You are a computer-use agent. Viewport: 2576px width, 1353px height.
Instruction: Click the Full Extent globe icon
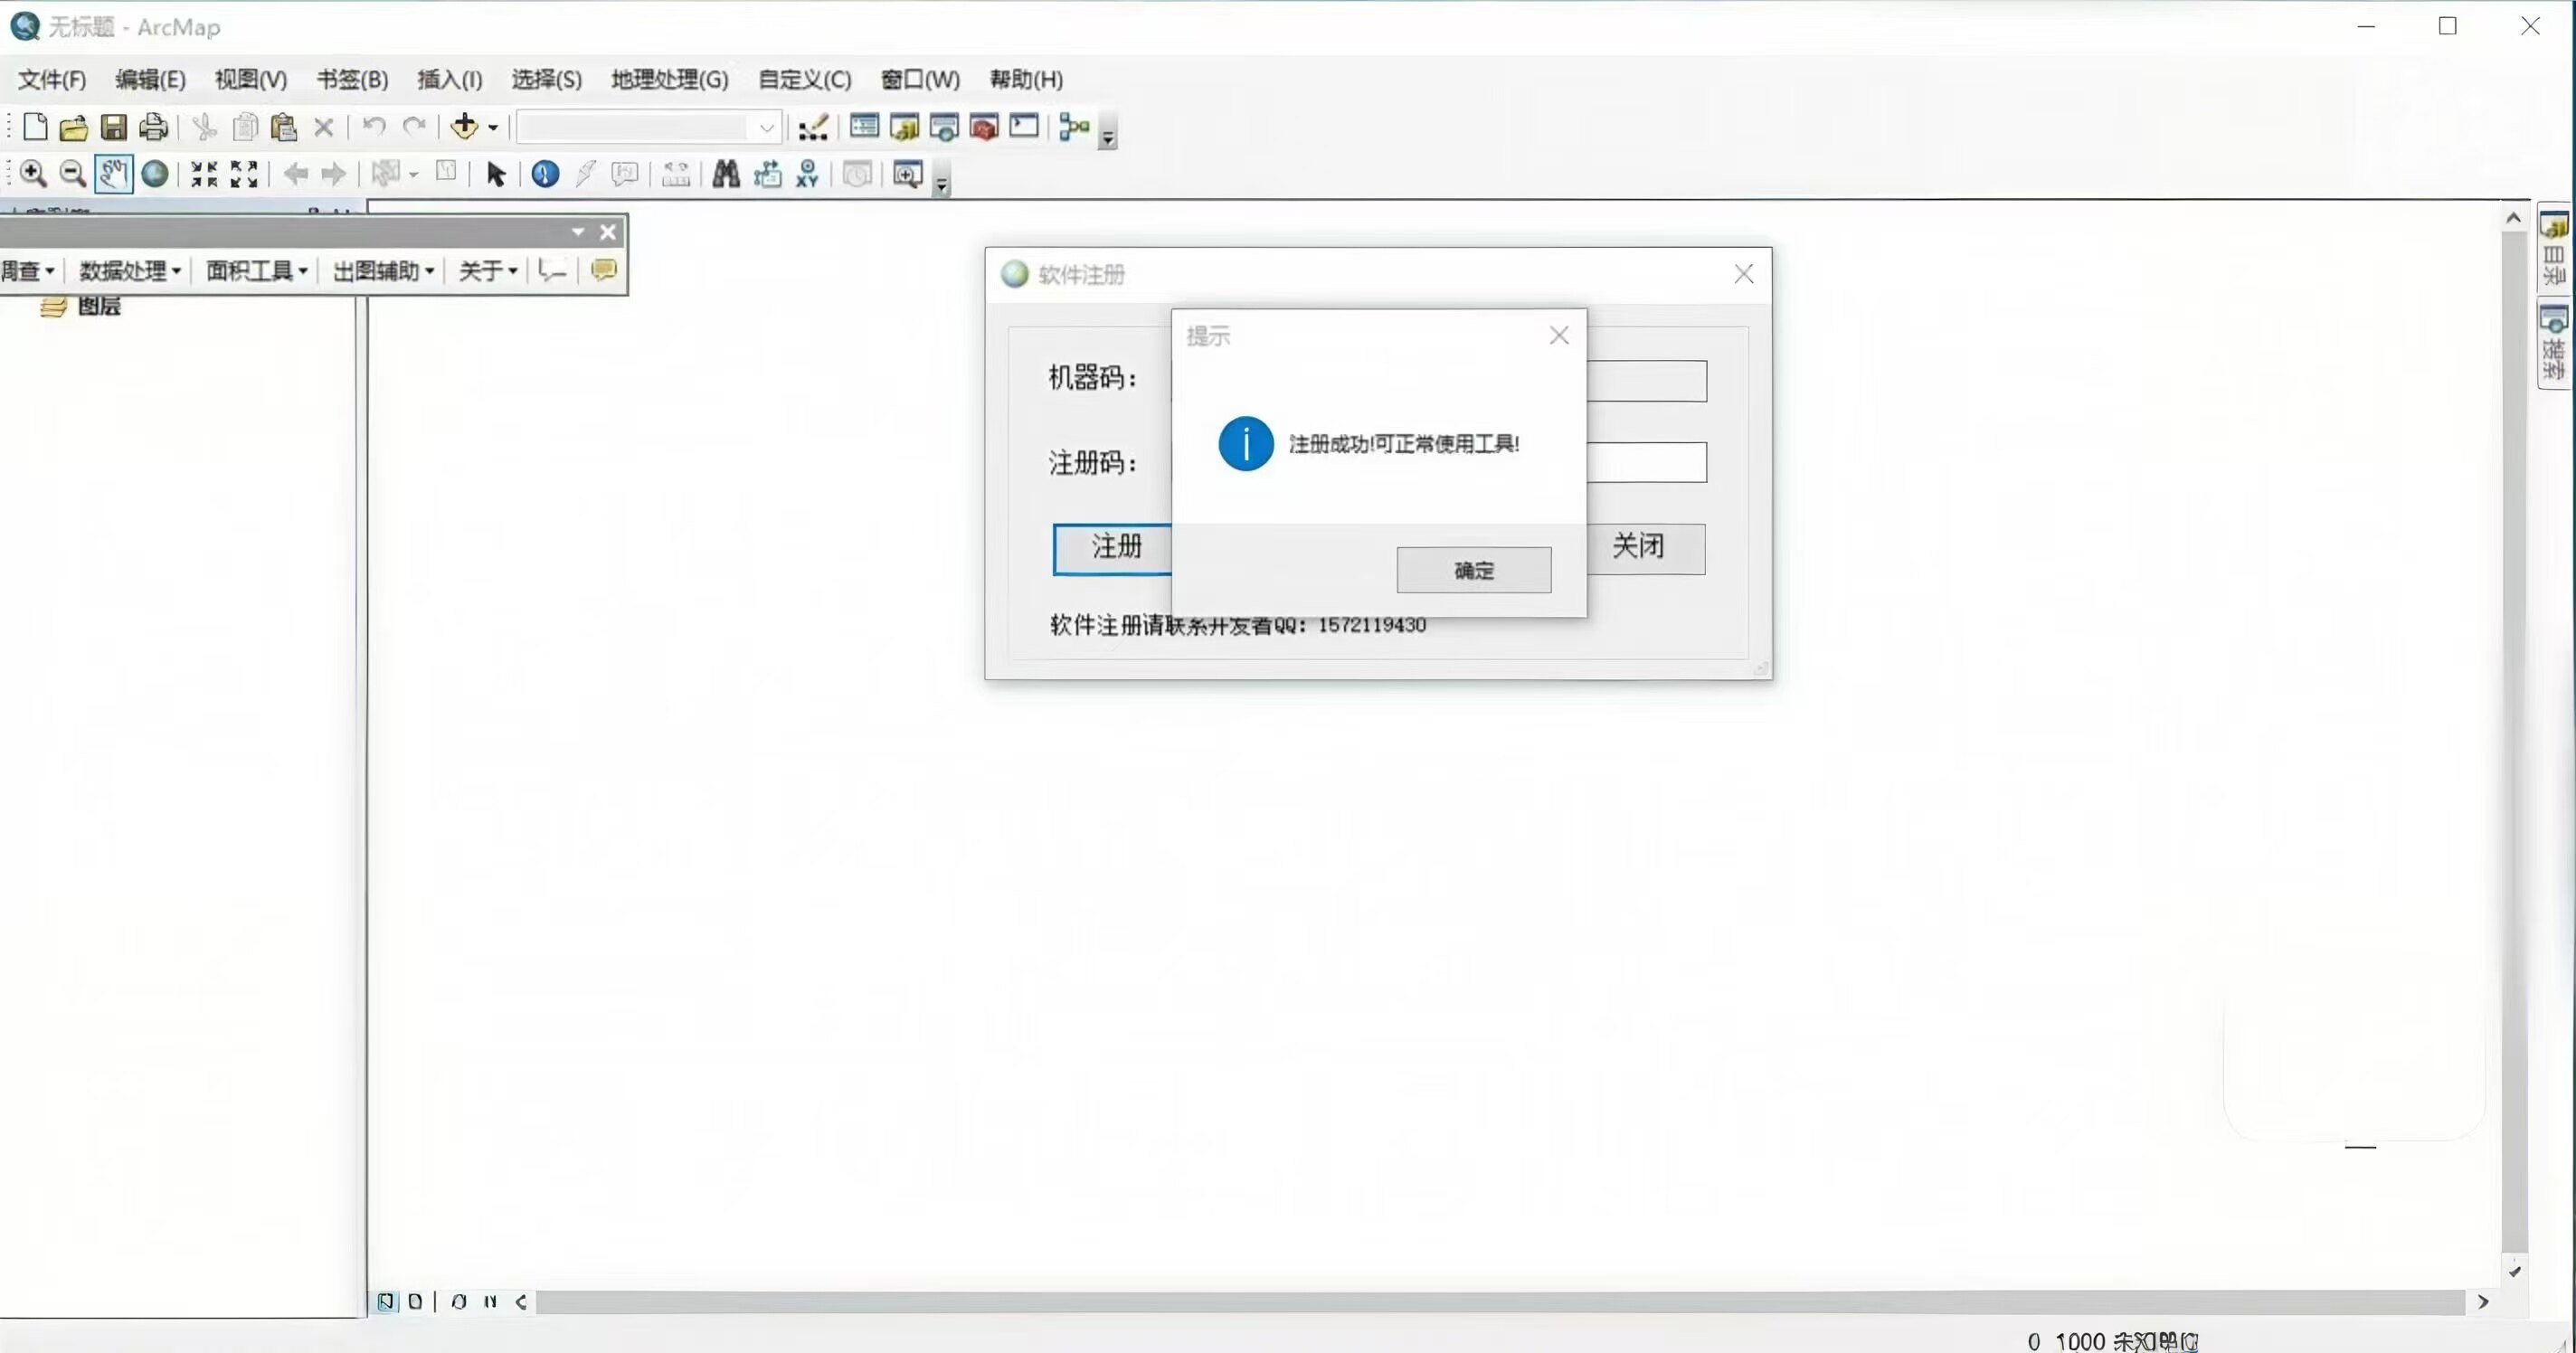155,174
